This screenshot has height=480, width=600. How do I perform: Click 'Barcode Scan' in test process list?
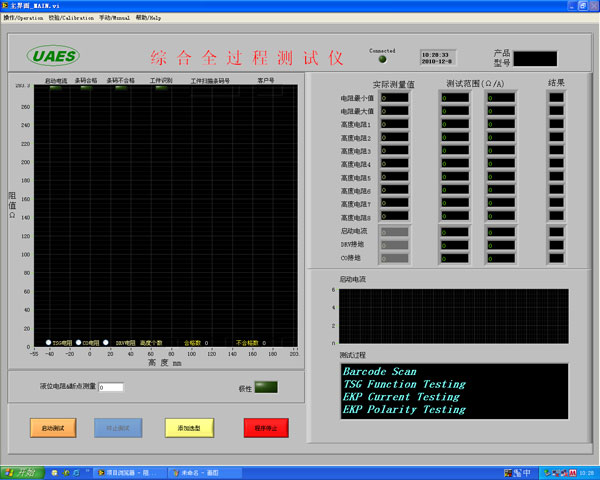click(x=380, y=371)
